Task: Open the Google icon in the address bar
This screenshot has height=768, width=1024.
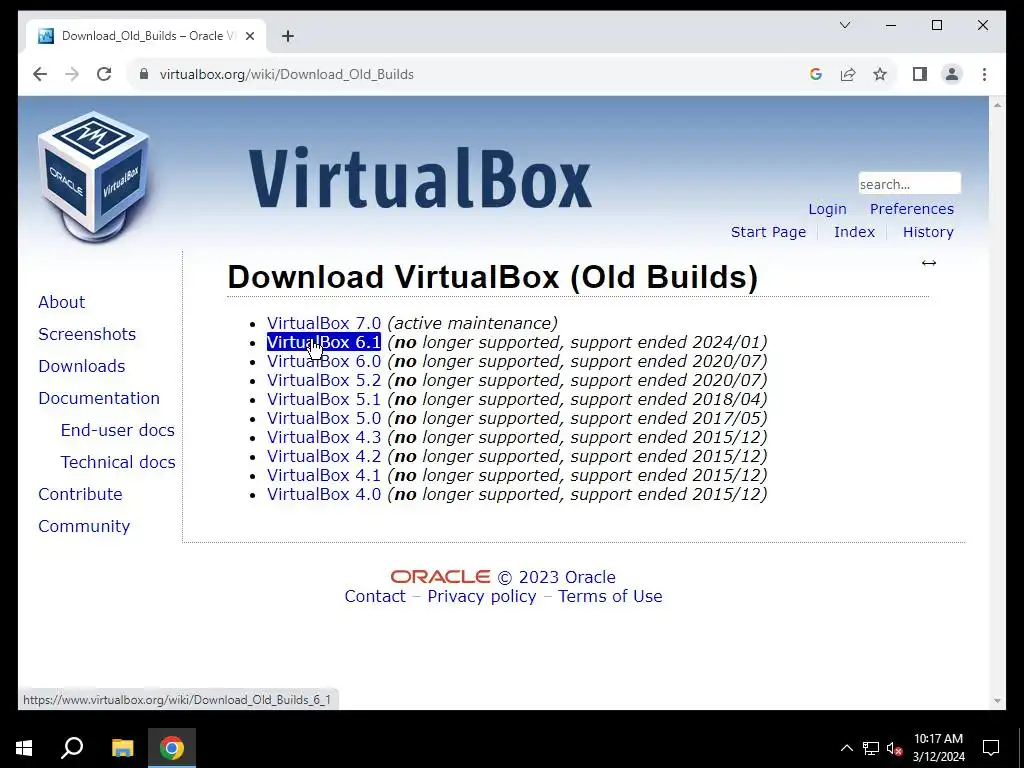Action: coord(816,74)
